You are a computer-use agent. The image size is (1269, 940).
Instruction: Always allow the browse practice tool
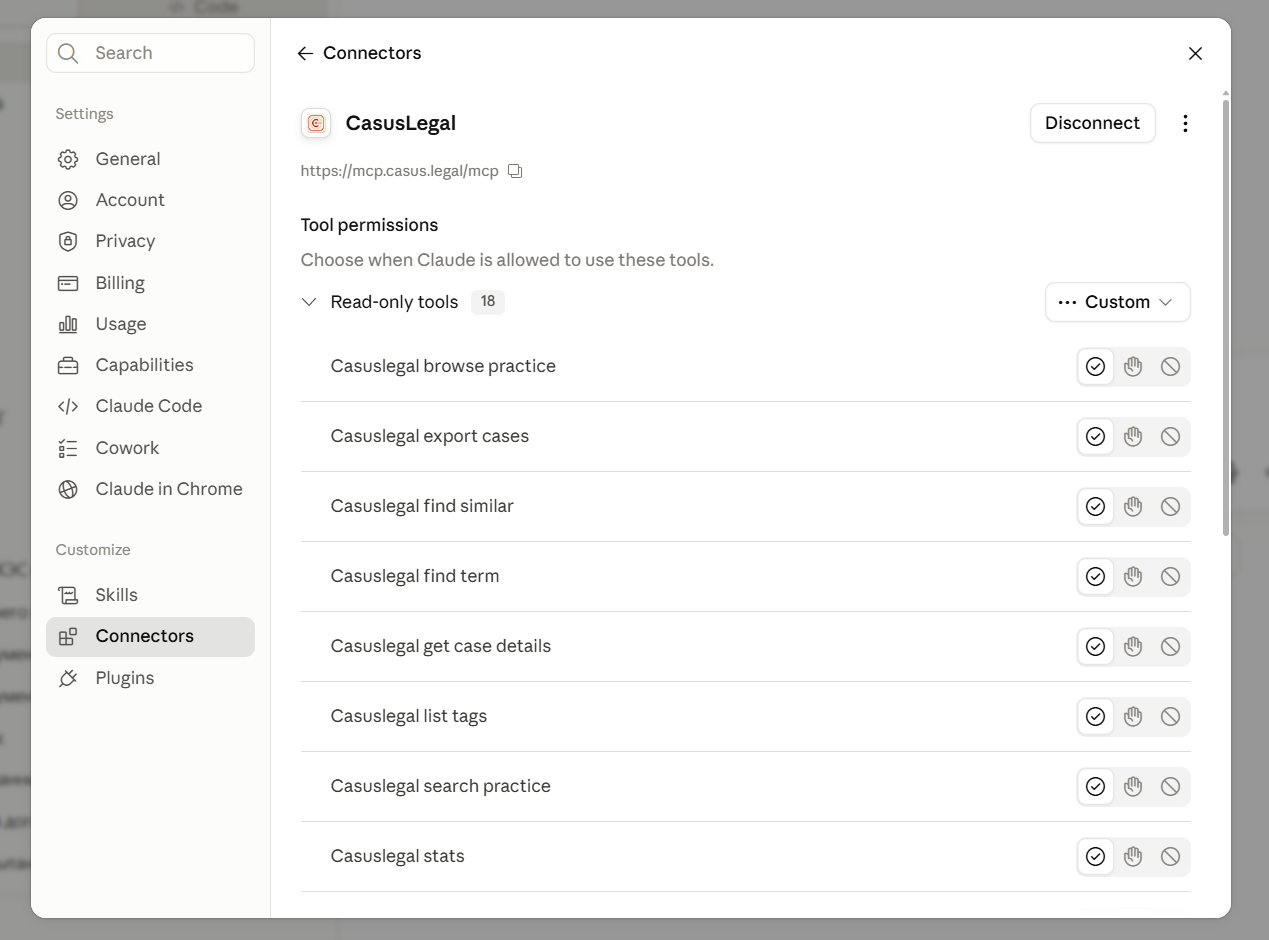click(x=1095, y=367)
